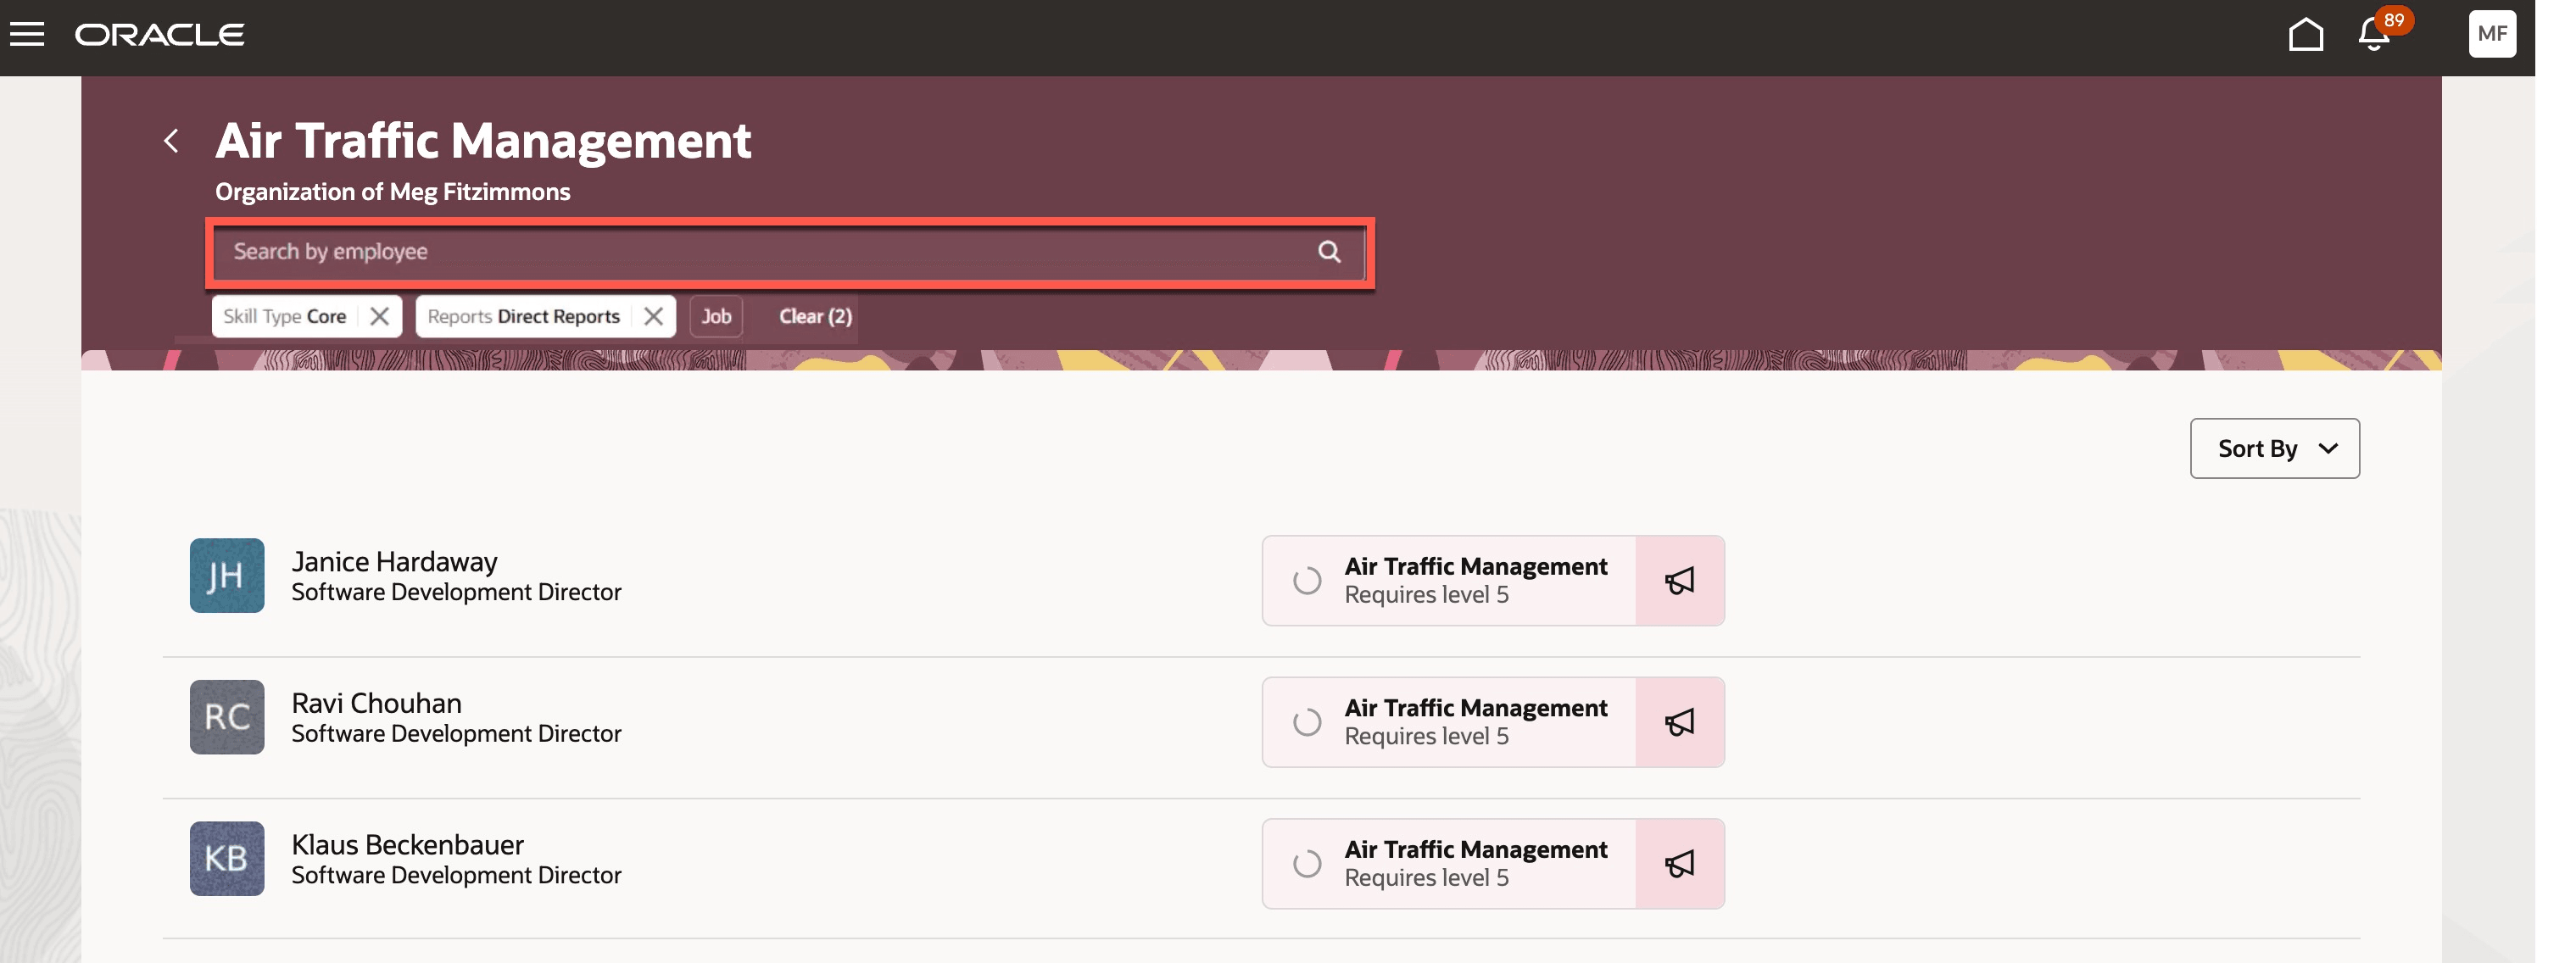Click Klaus Beckenbauer's progress ring indicator
Viewport: 2576px width, 963px height.
pyautogui.click(x=1307, y=863)
